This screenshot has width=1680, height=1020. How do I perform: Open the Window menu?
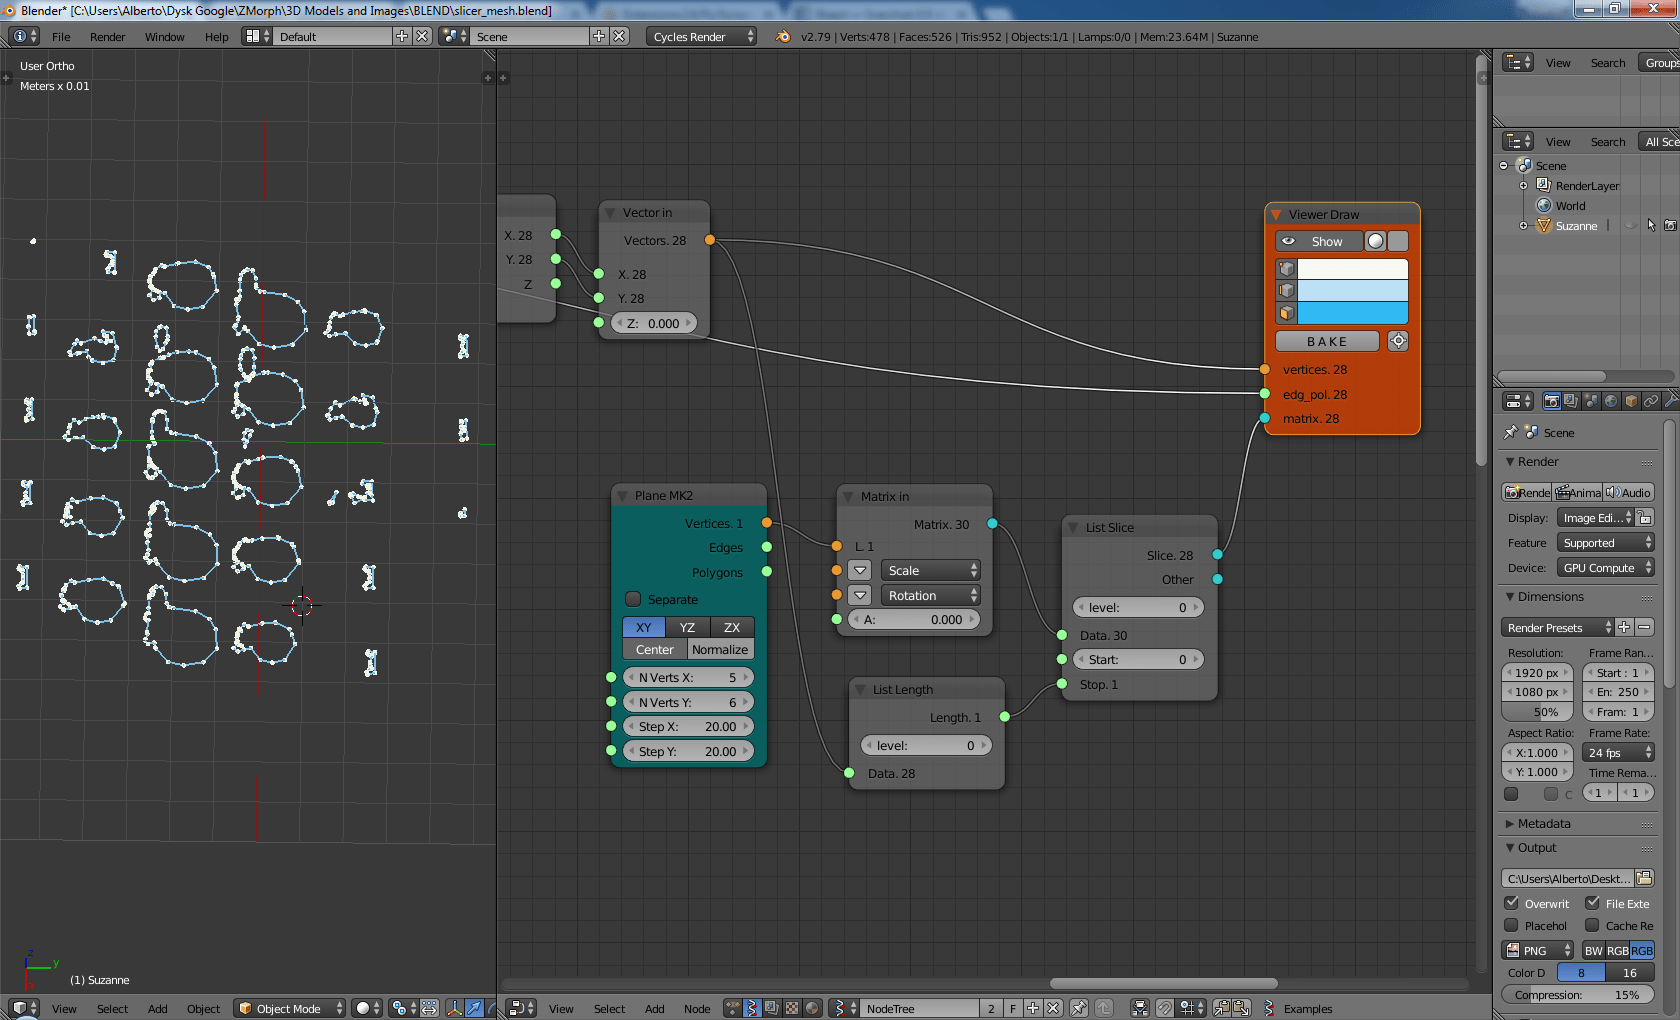point(165,36)
